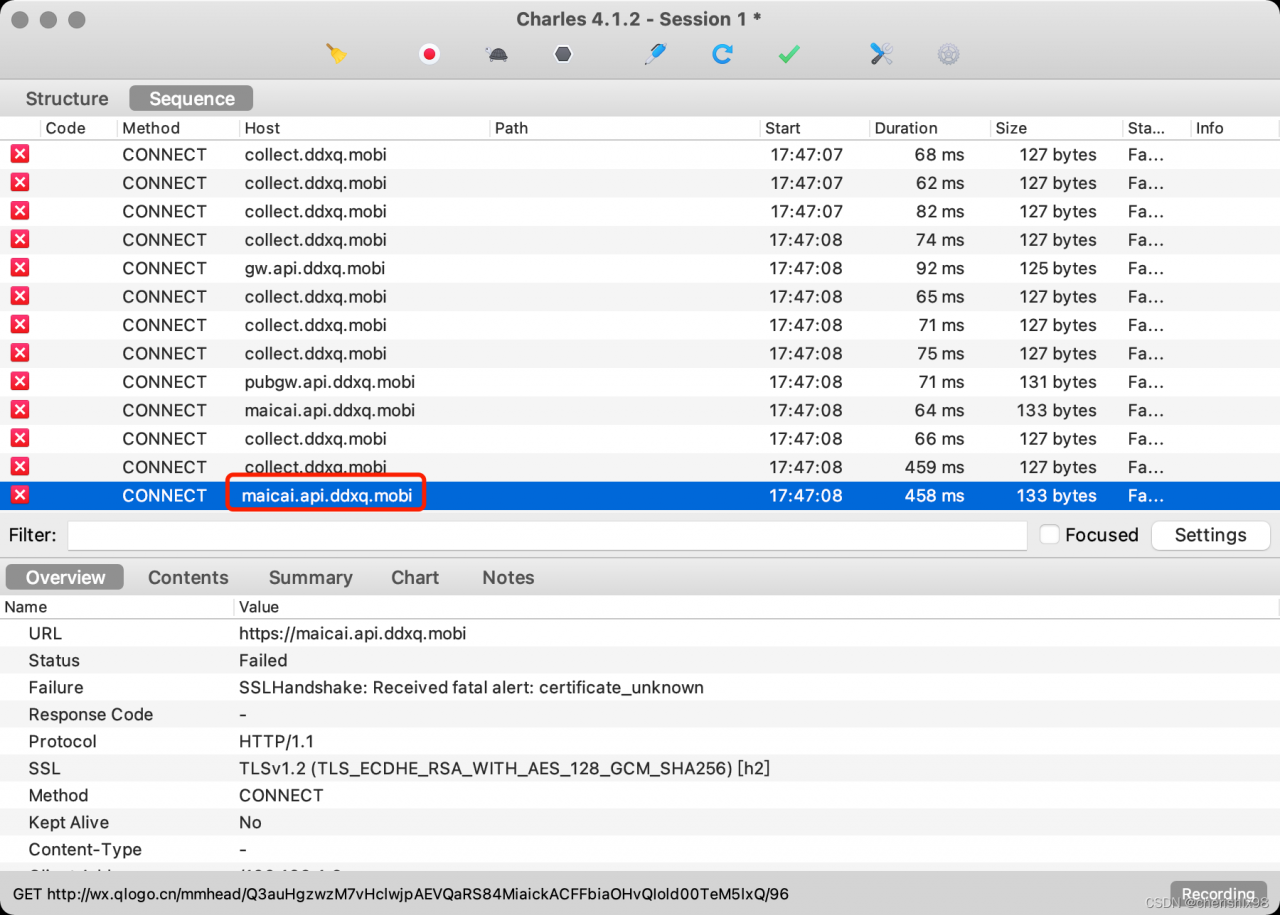Toggle breakpoints with the hexagon icon
1280x915 pixels.
tap(563, 54)
